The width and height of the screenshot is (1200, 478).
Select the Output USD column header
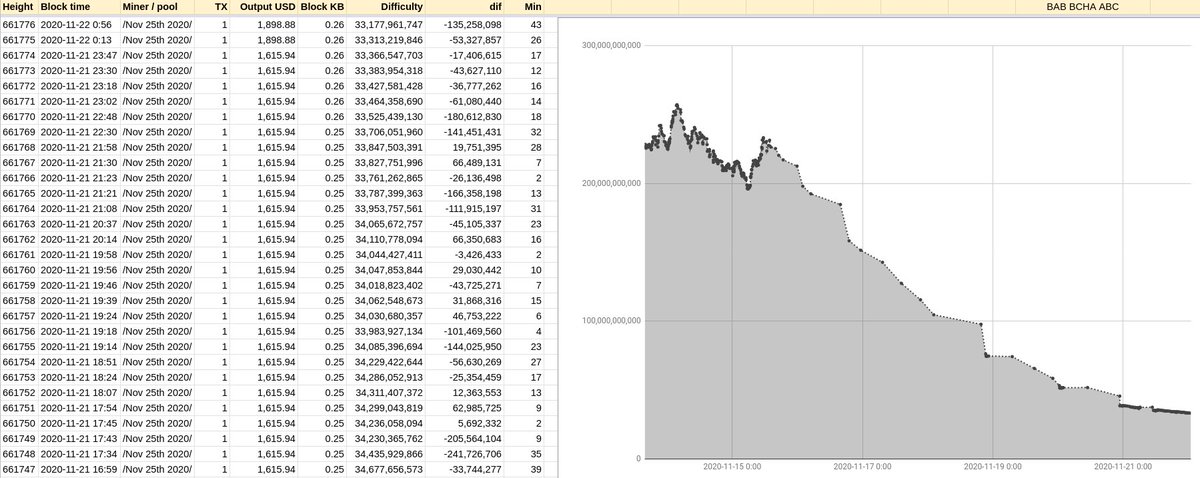266,7
